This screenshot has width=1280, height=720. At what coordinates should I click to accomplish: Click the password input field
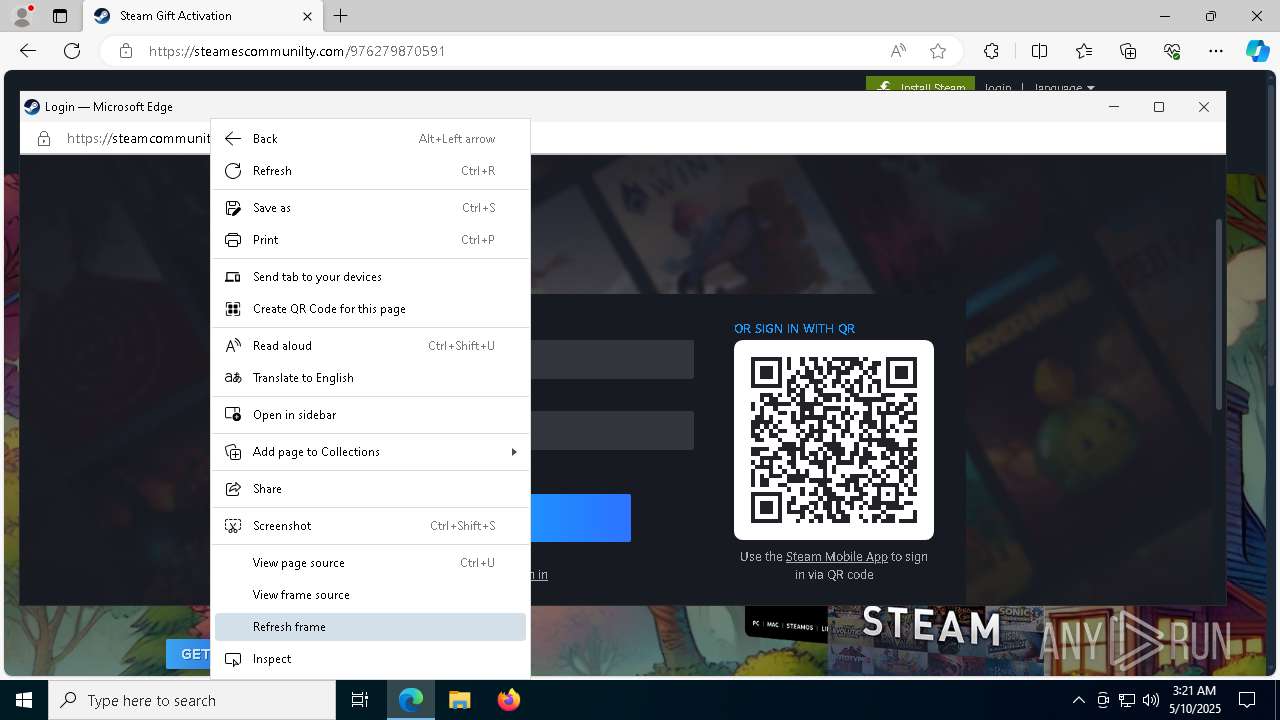(x=612, y=430)
